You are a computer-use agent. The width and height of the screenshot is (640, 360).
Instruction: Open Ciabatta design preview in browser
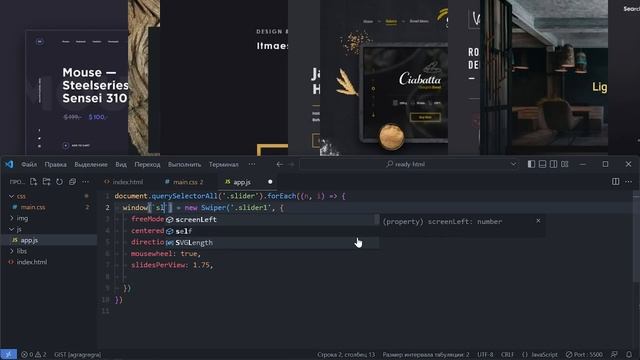[384, 78]
